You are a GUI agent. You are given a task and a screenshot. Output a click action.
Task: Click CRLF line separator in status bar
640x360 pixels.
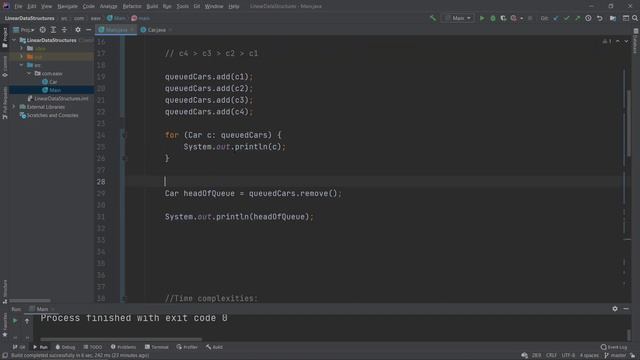pyautogui.click(x=551, y=356)
